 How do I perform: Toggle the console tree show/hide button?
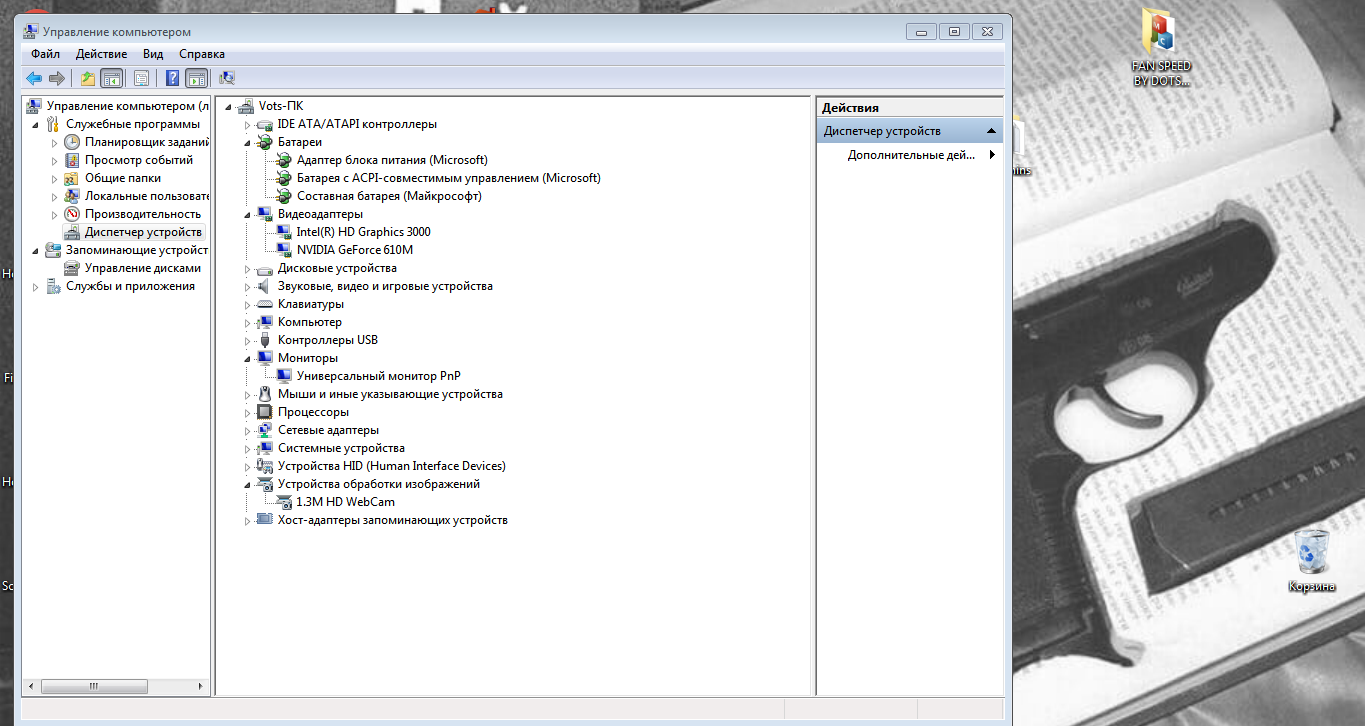tap(111, 78)
